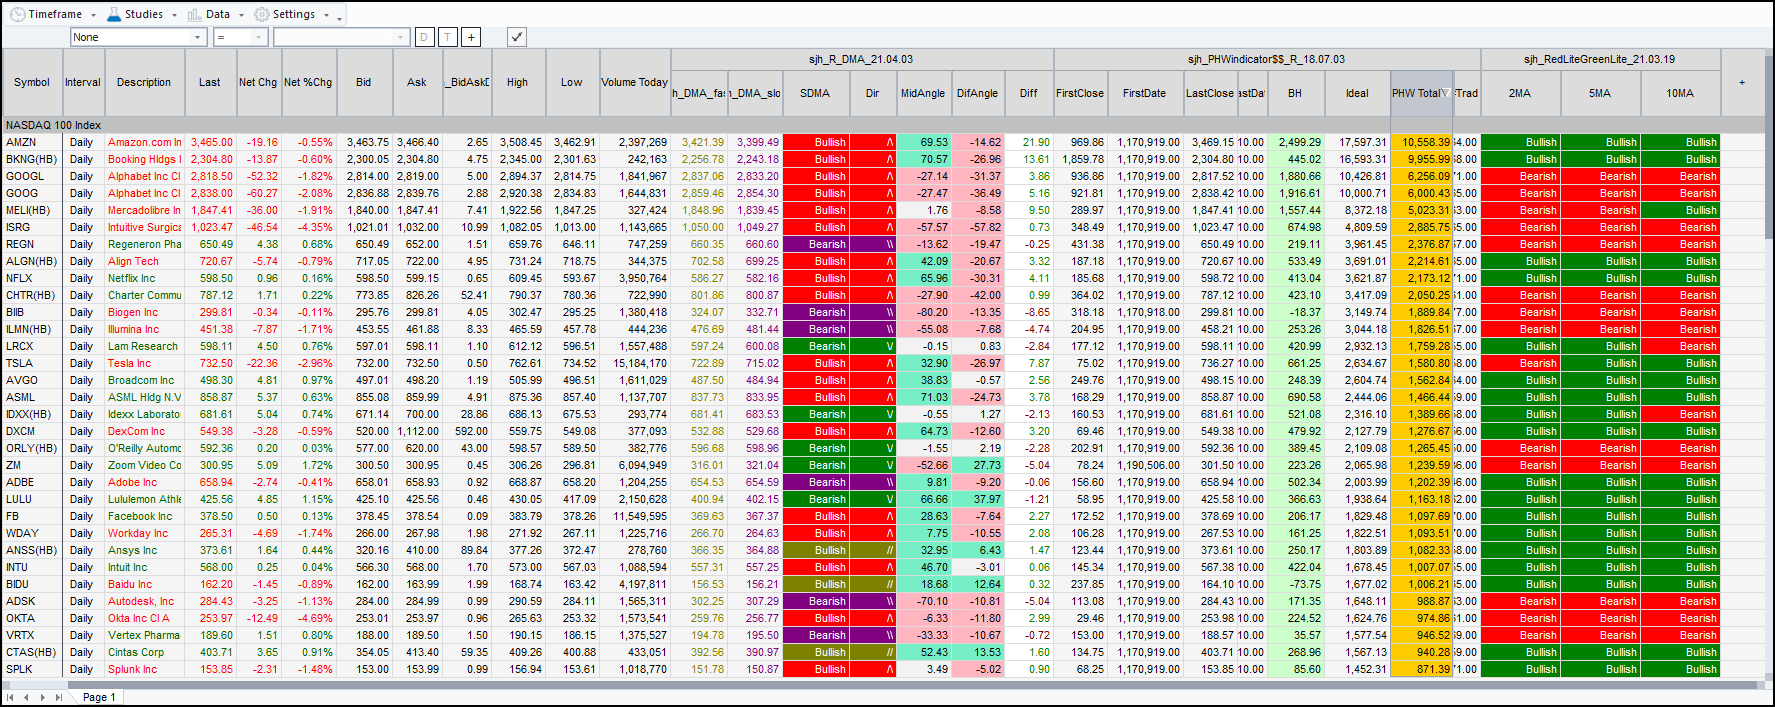1775x707 pixels.
Task: Click the 10MA Bearish cell for IDXX(HB)
Action: coord(1680,414)
